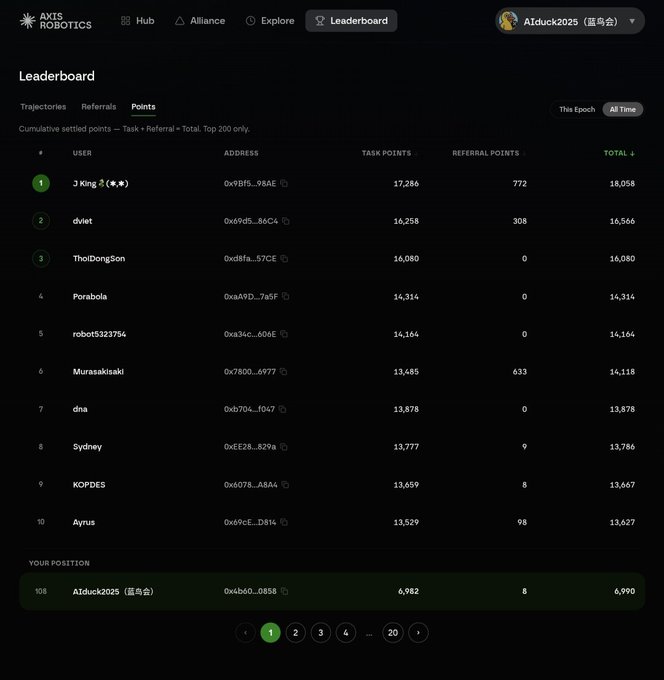
Task: Click referral points value 772
Action: (x=520, y=183)
